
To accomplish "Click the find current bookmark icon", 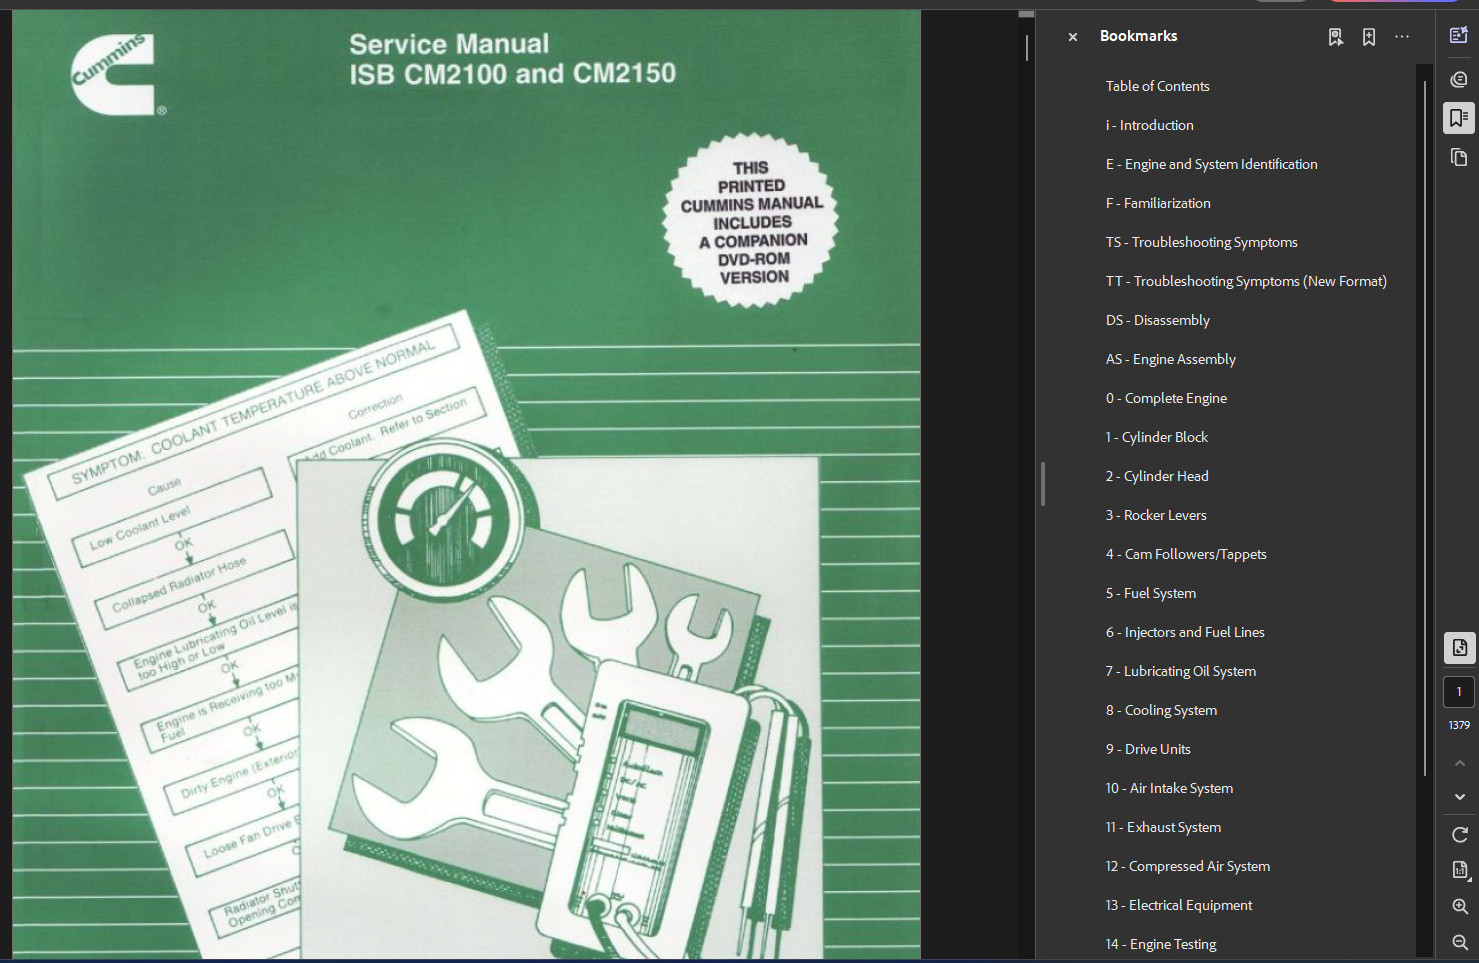I will click(x=1335, y=37).
